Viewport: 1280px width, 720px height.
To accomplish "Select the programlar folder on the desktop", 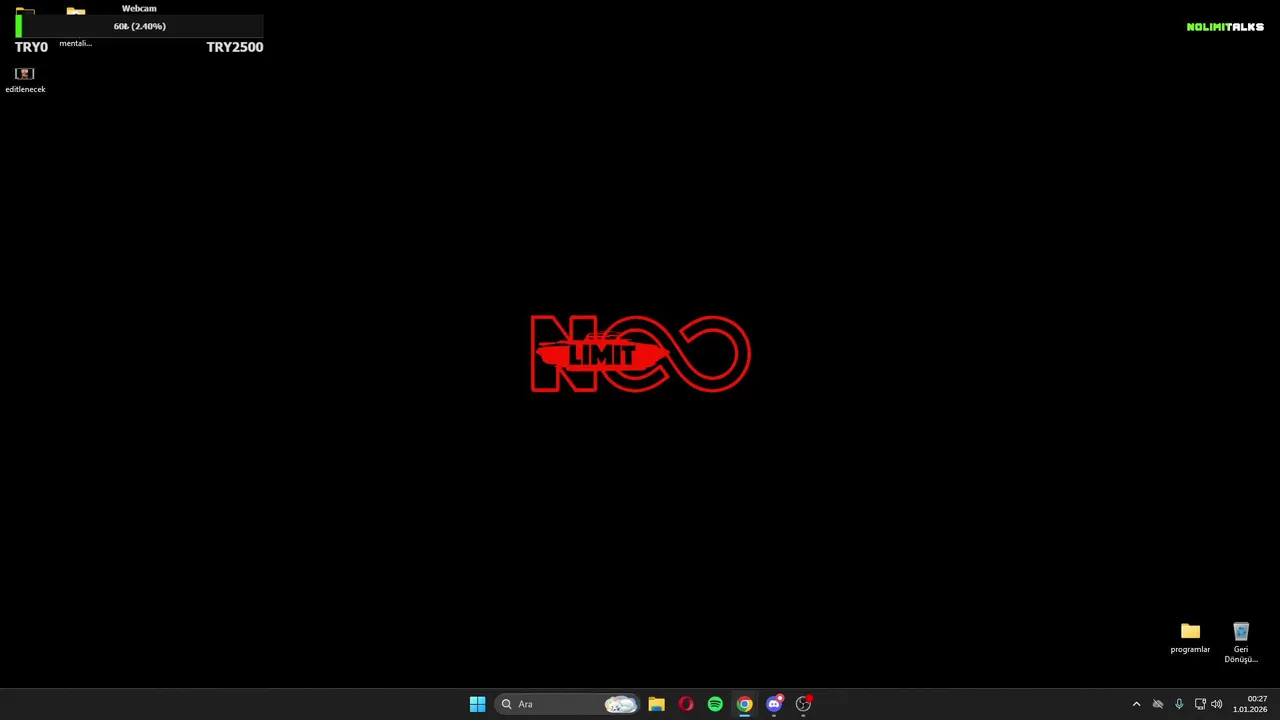I will [x=1190, y=638].
